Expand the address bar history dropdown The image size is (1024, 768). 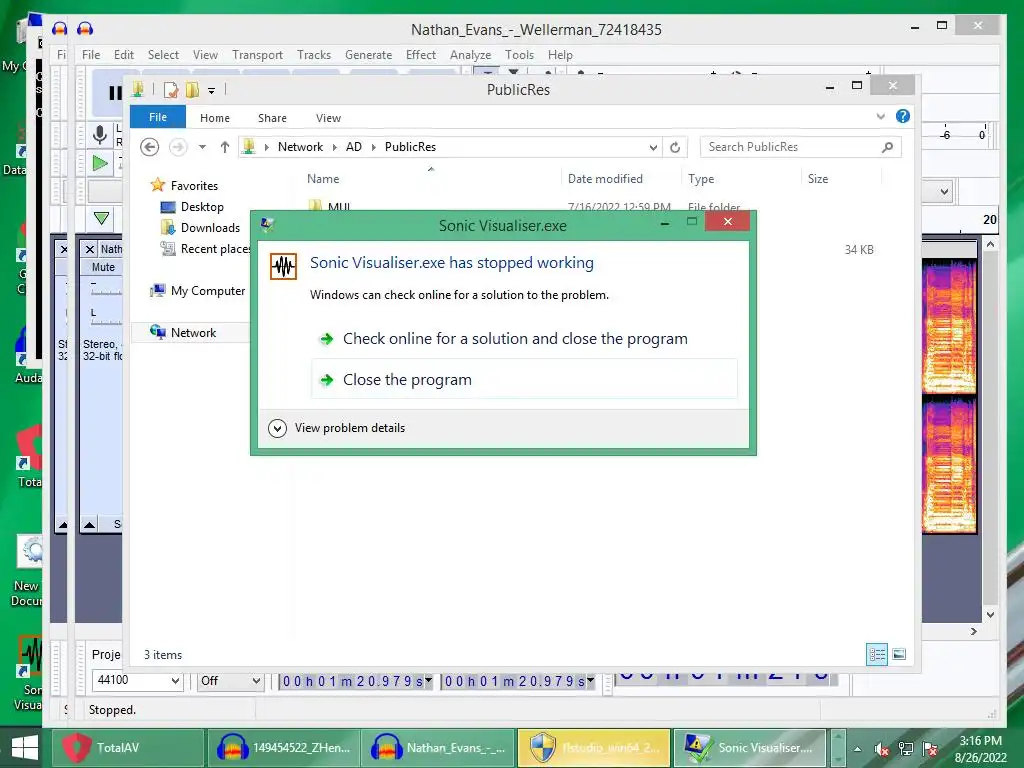(x=652, y=148)
